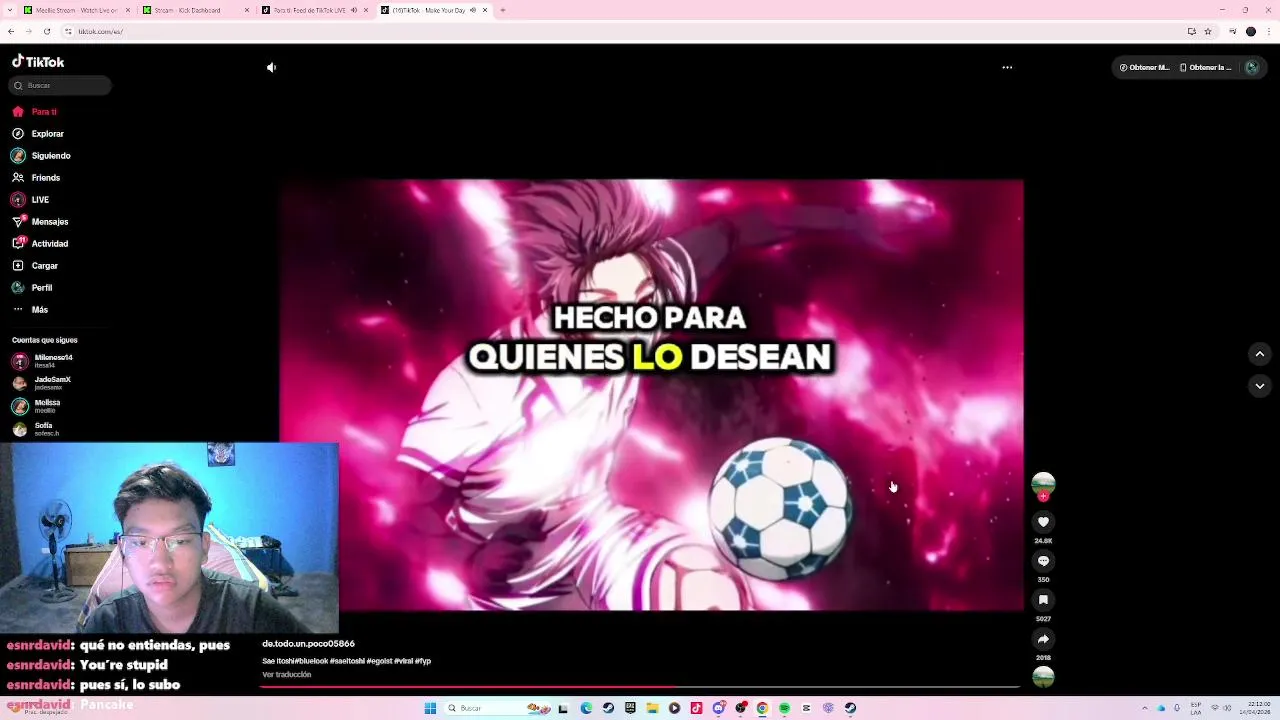
Task: Close the Kick Dashboard tab
Action: tap(247, 10)
